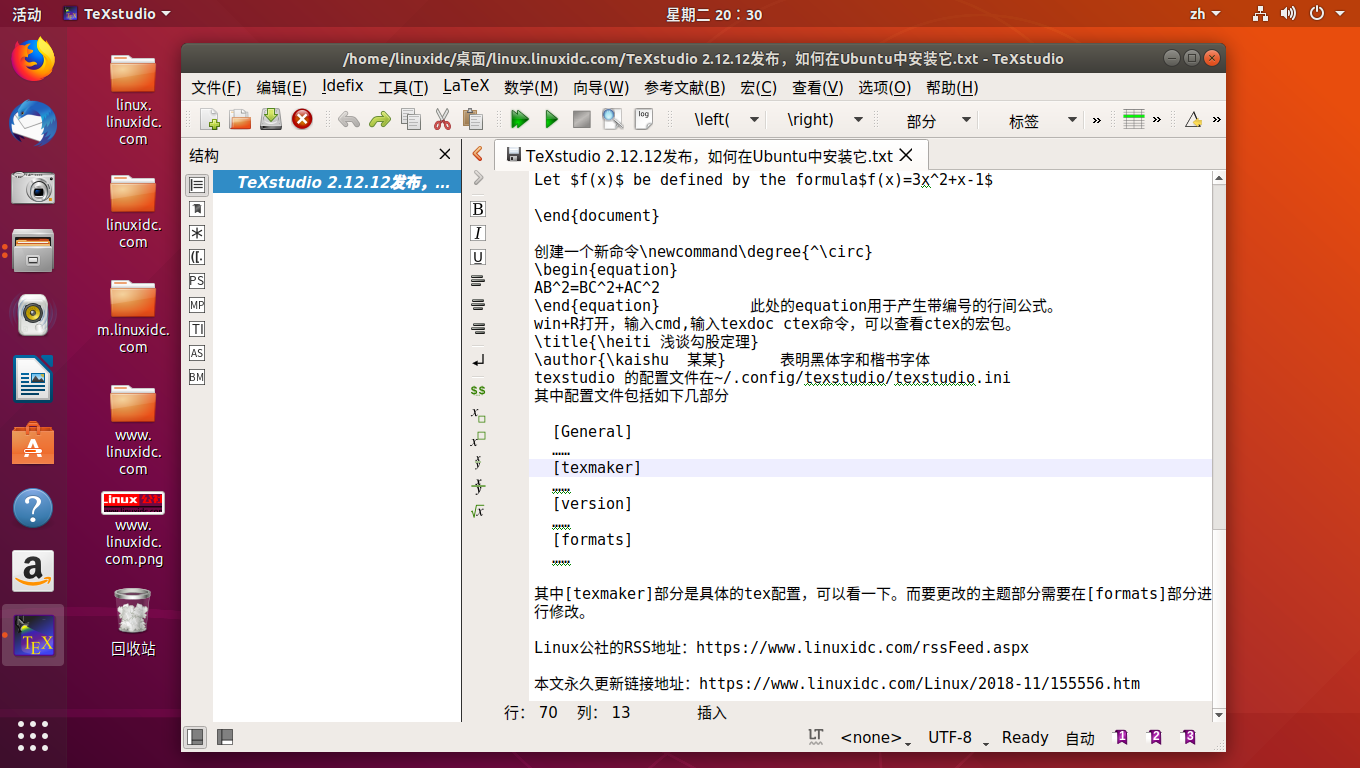Apply underline with the U icon
1360x768 pixels.
[x=478, y=257]
